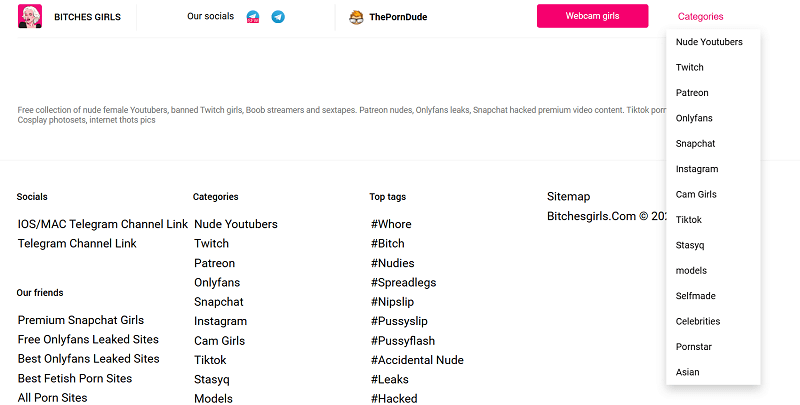The height and width of the screenshot is (405, 800).
Task: Open Tiktok in the dropdown menu
Action: tap(689, 220)
